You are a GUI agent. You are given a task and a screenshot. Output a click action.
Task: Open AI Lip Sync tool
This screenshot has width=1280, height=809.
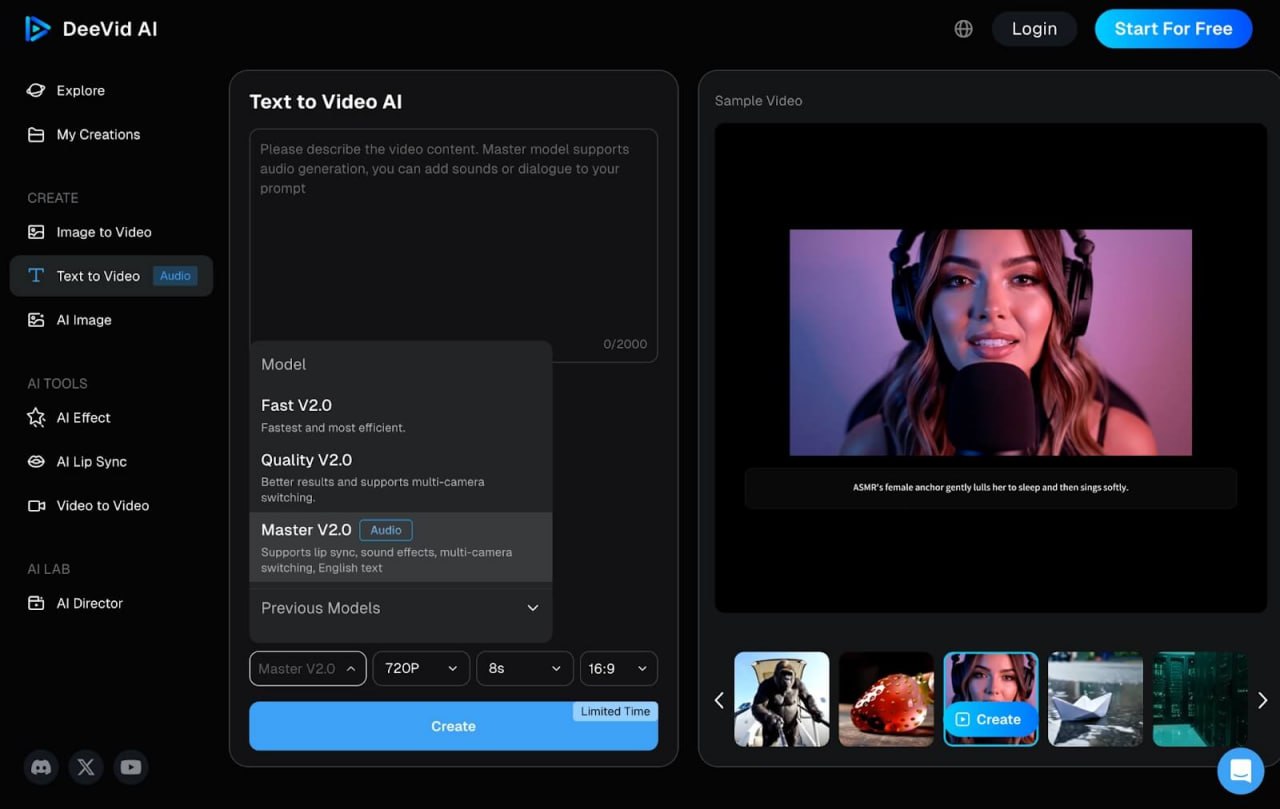[x=91, y=462]
